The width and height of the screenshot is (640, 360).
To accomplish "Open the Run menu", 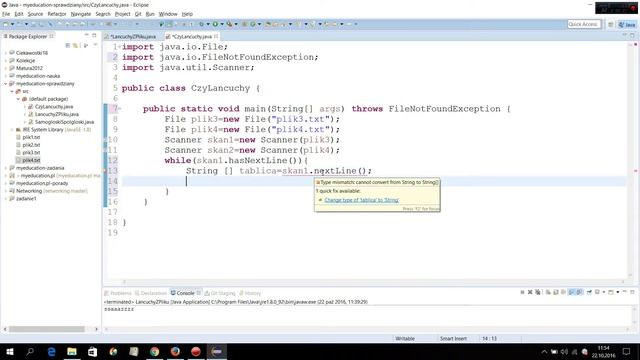I will tap(150, 14).
